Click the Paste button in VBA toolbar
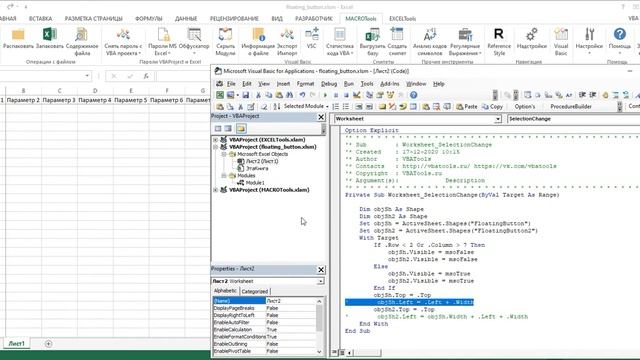 pos(467,107)
